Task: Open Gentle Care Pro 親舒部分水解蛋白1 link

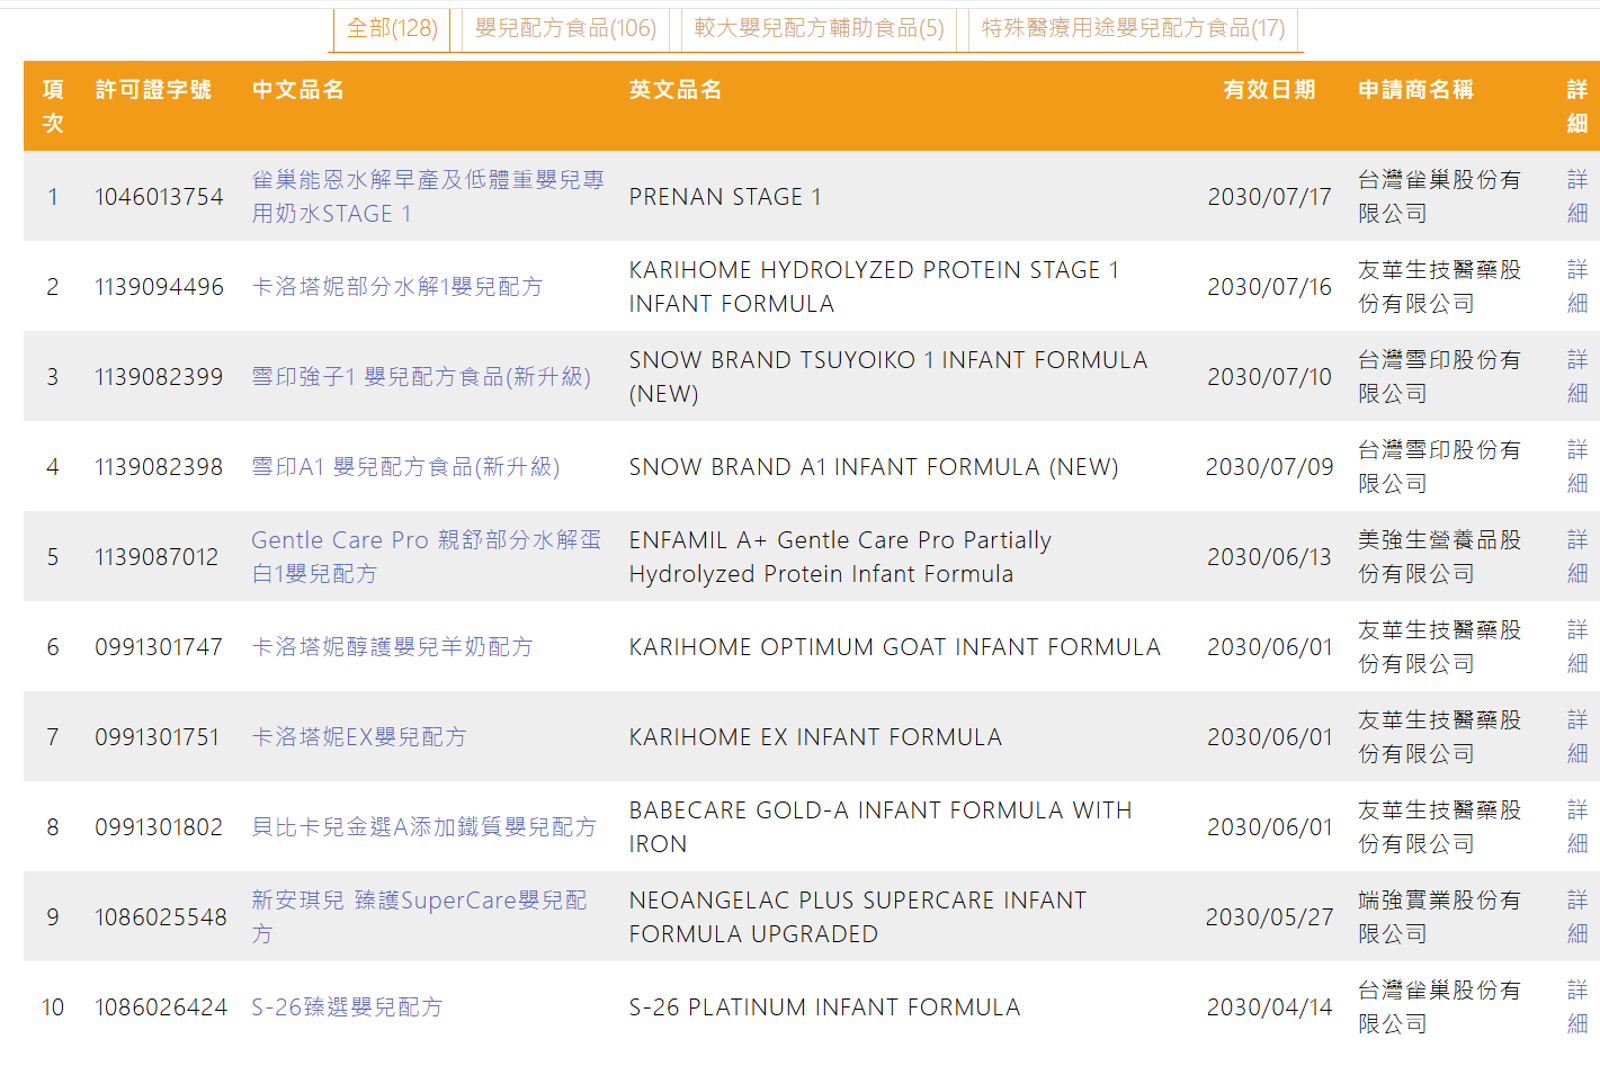Action: pyautogui.click(x=426, y=556)
